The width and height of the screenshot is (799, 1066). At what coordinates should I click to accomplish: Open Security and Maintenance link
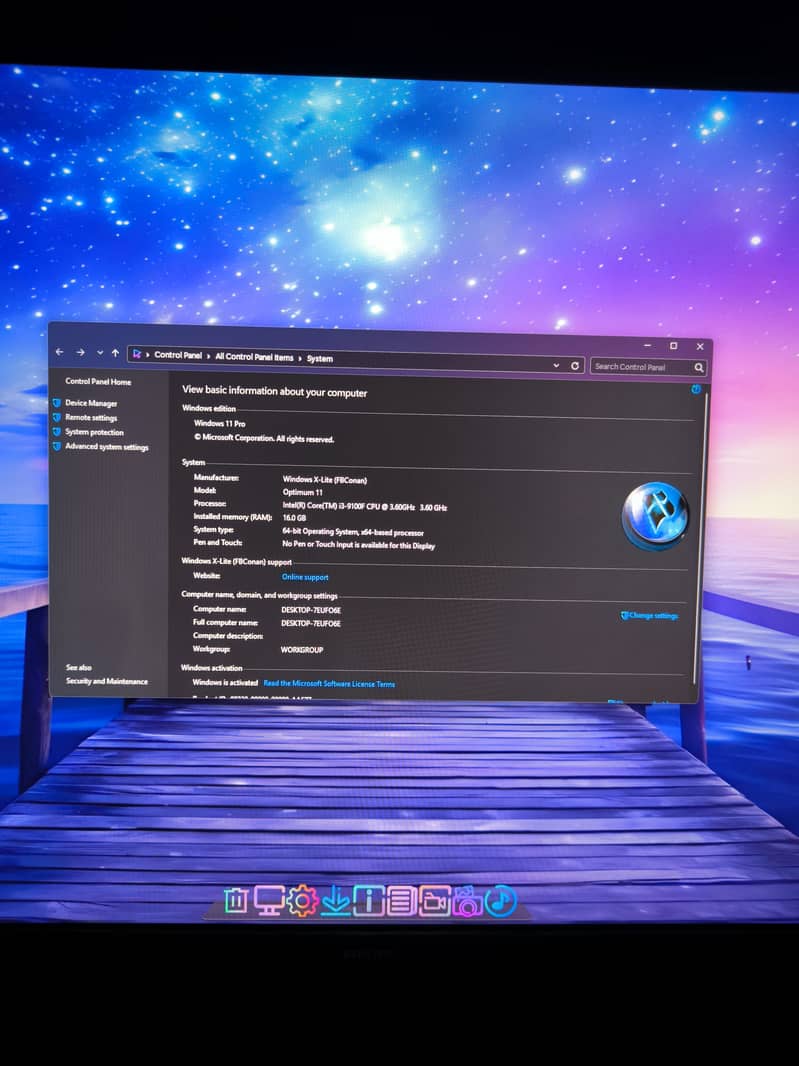pos(107,681)
